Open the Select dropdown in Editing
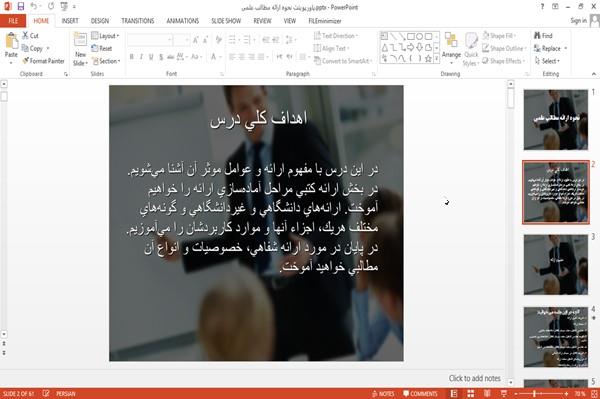 tap(547, 61)
